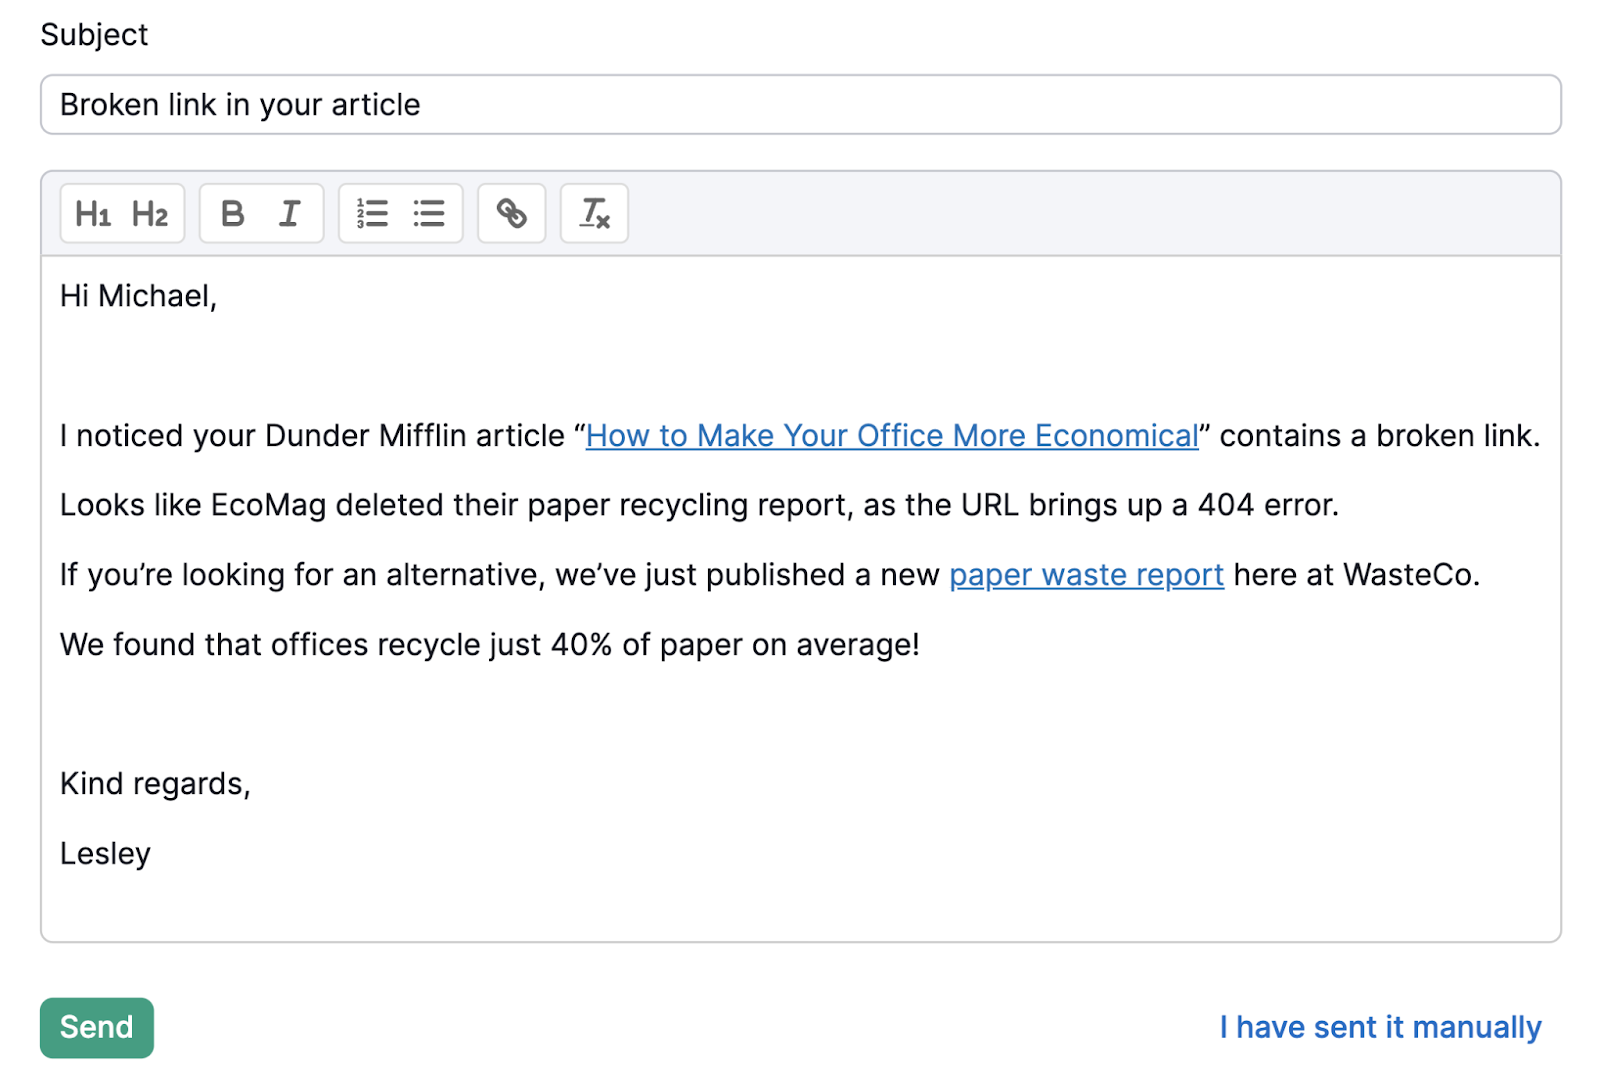Apply Heading 2 formatting
1600x1088 pixels.
pyautogui.click(x=151, y=212)
